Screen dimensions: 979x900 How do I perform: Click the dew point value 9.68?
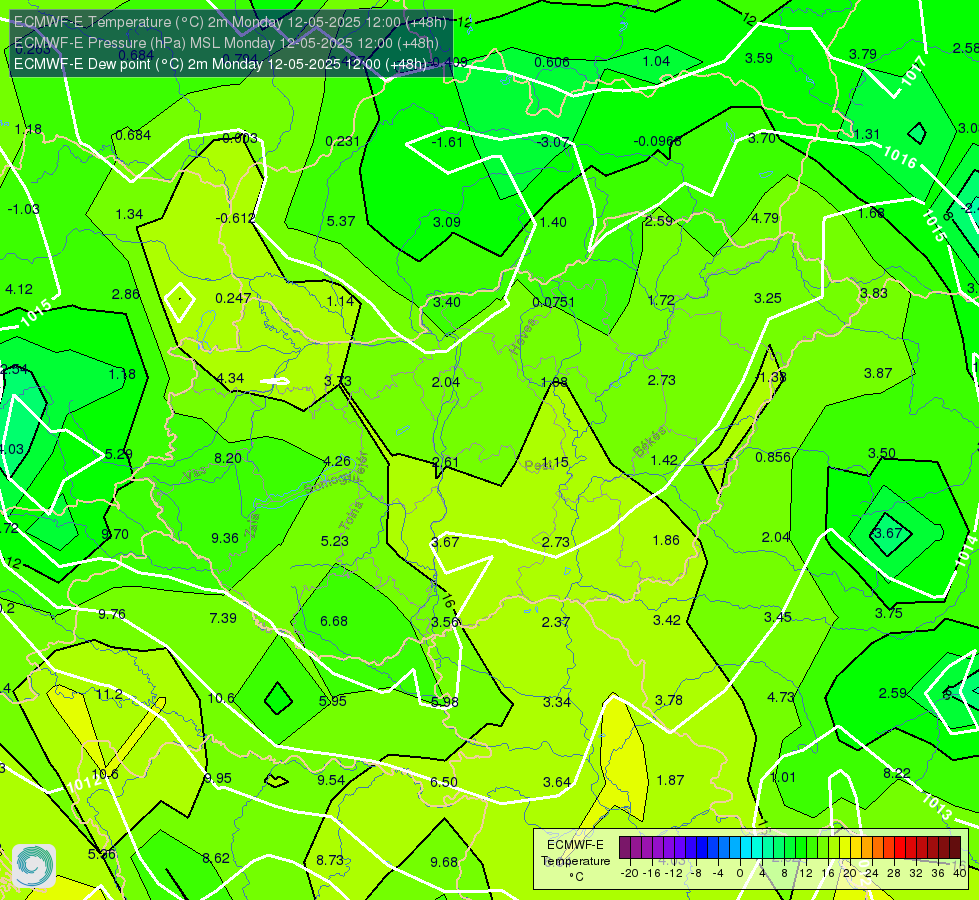(444, 862)
